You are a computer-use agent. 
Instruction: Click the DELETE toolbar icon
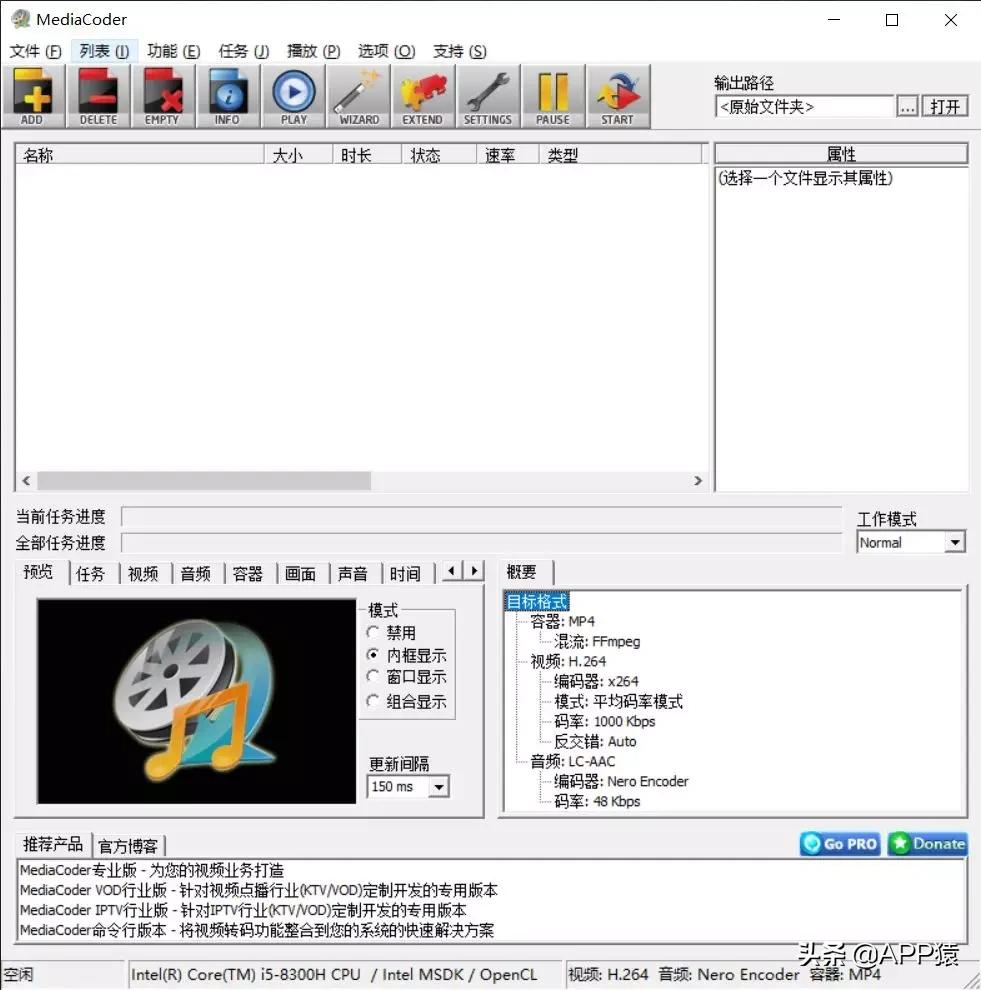coord(98,97)
